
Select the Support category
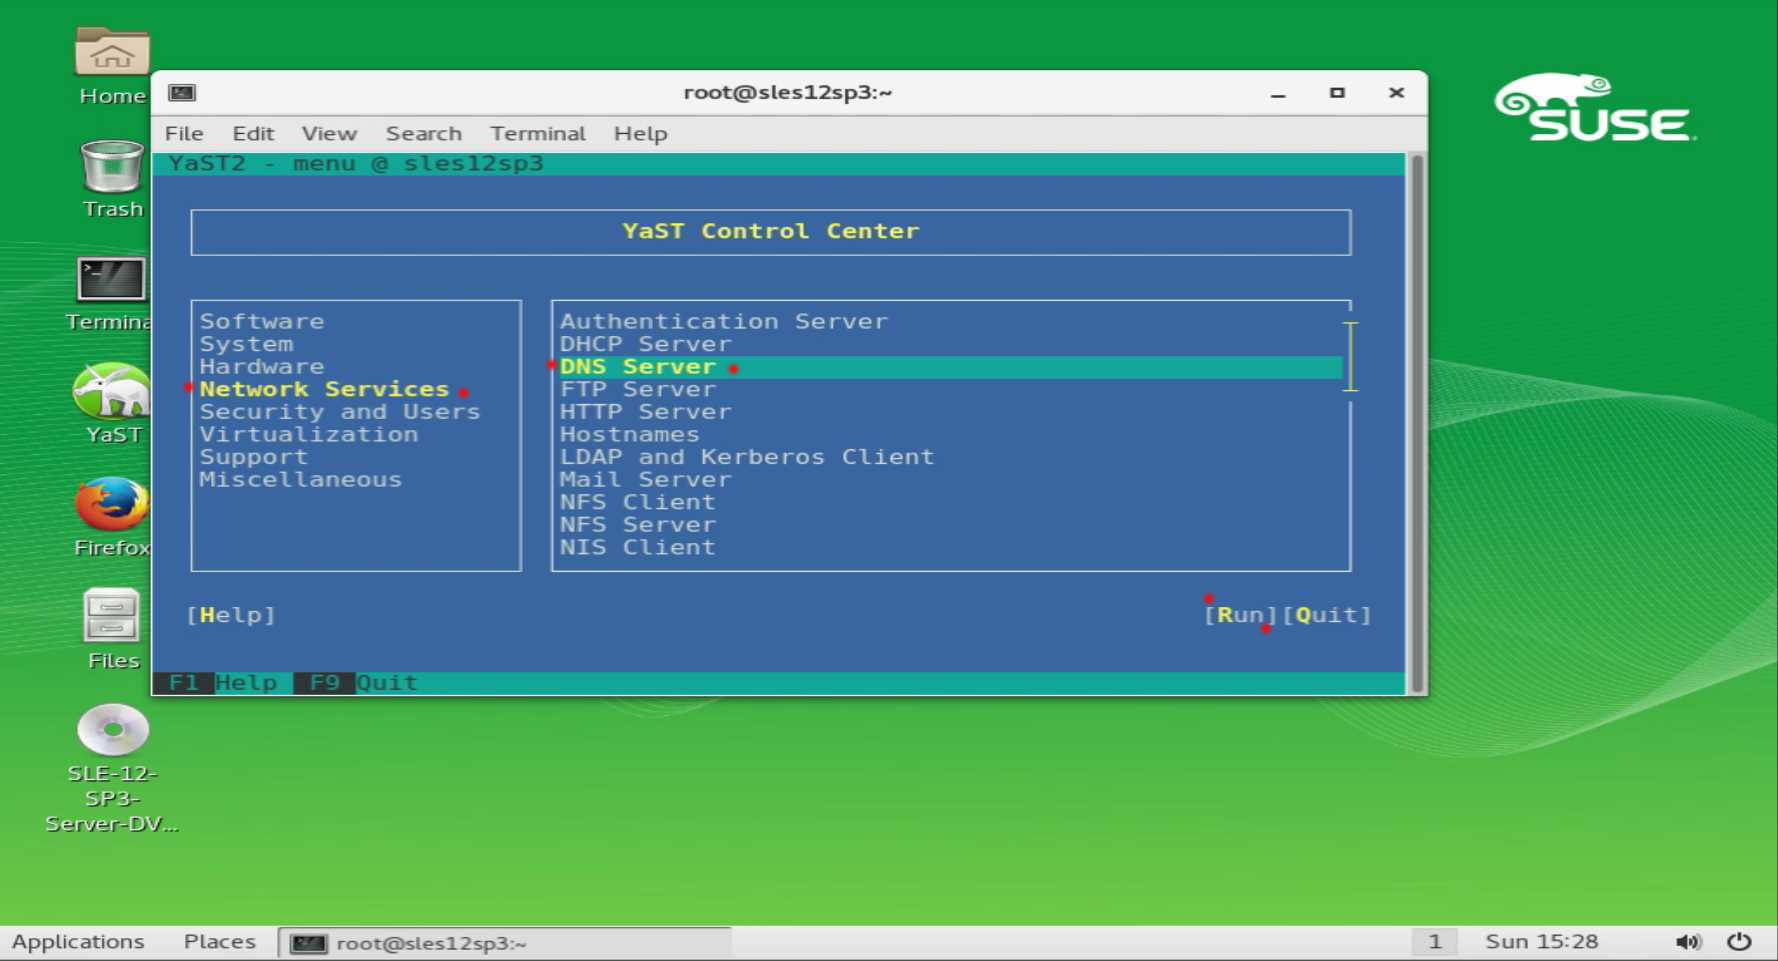(x=254, y=457)
